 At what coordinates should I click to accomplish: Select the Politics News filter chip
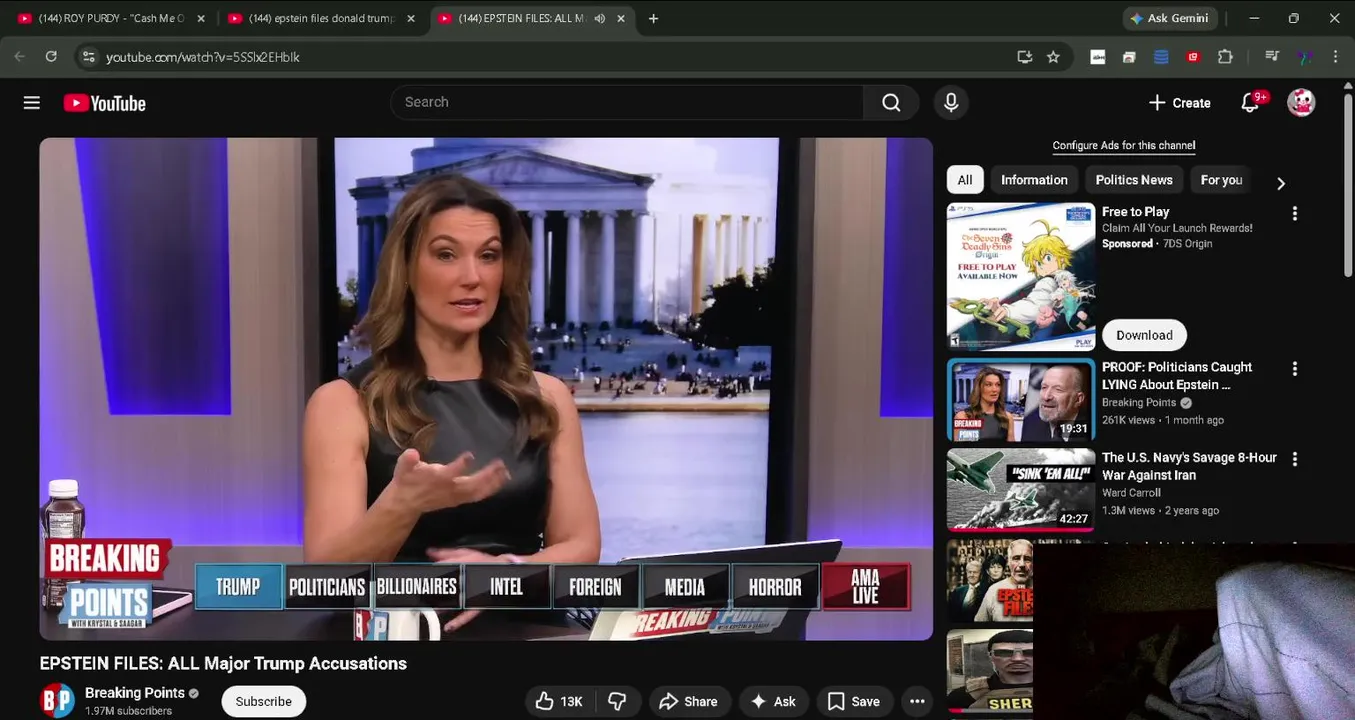1134,180
